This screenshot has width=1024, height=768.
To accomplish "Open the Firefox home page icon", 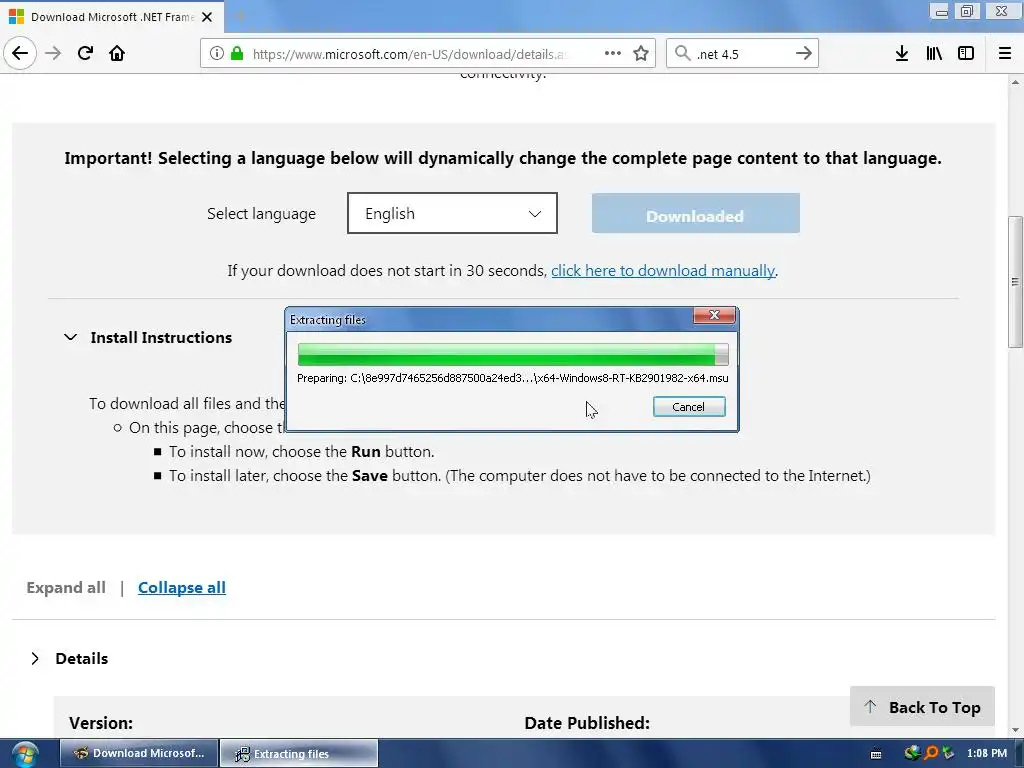I will 117,53.
